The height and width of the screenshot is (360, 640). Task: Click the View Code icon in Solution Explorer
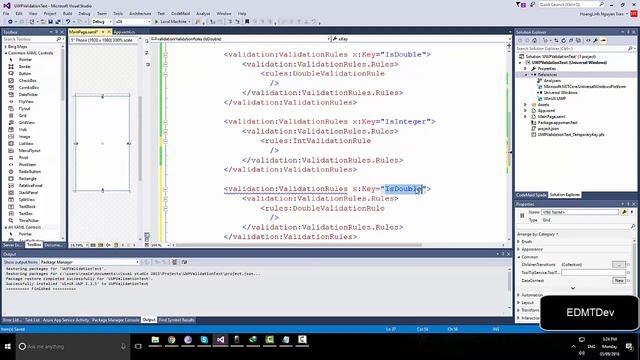click(x=588, y=40)
